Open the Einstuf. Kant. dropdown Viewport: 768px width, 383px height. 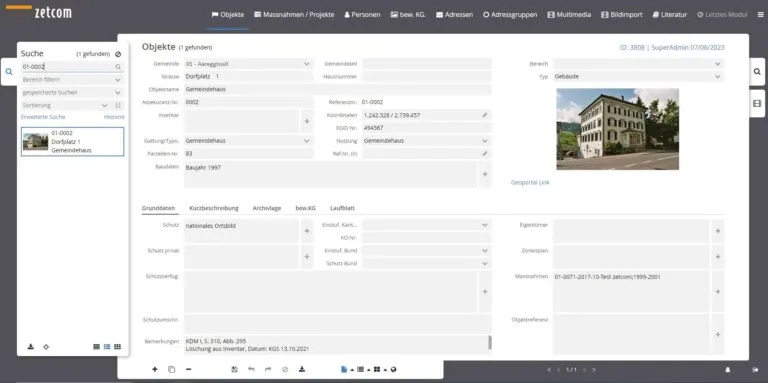point(484,225)
